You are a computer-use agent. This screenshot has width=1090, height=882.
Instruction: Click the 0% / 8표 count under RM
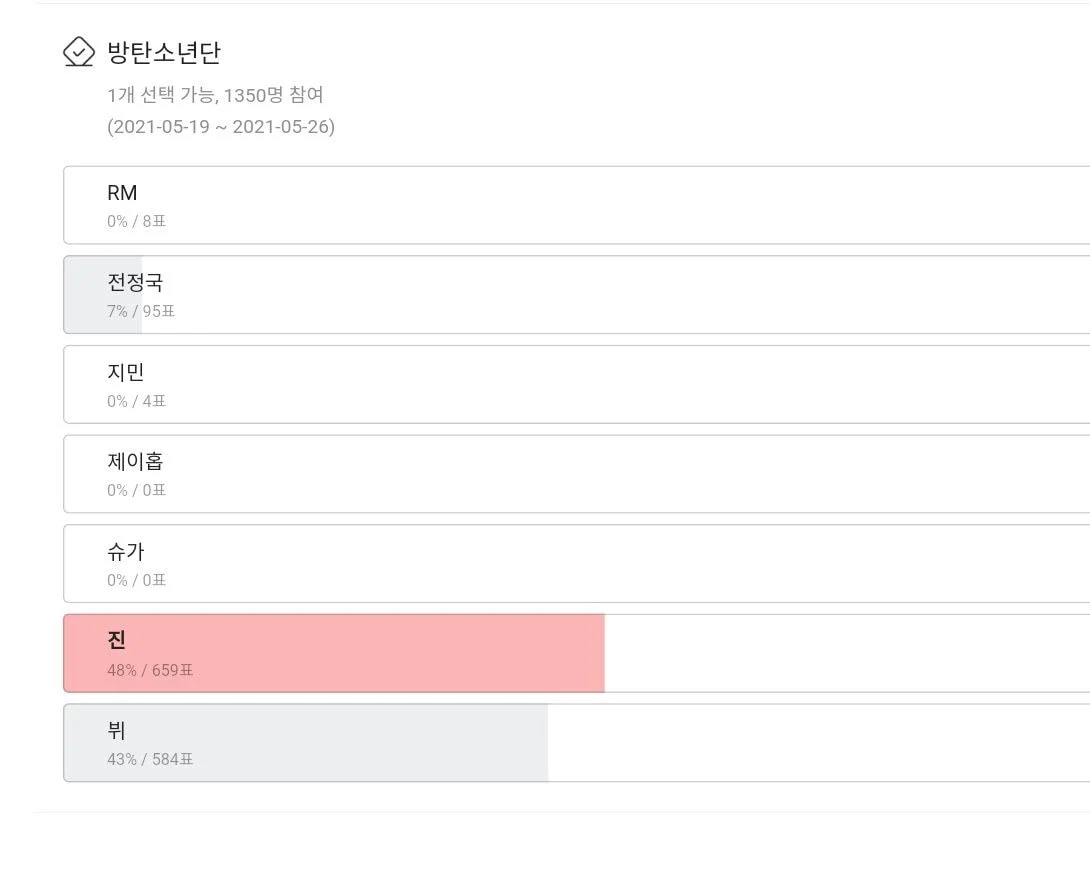tap(137, 222)
